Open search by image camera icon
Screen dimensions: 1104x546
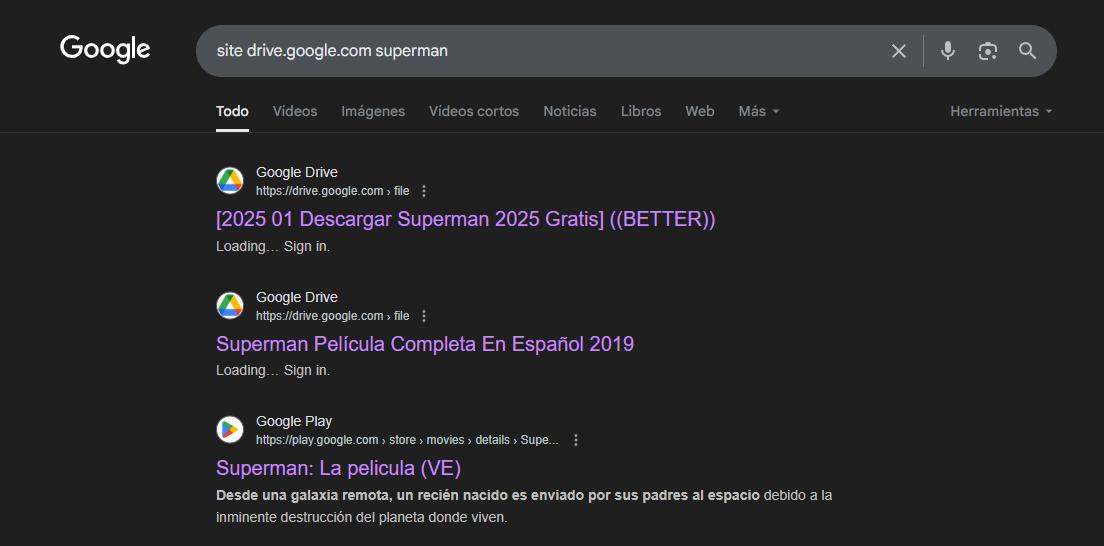(988, 51)
